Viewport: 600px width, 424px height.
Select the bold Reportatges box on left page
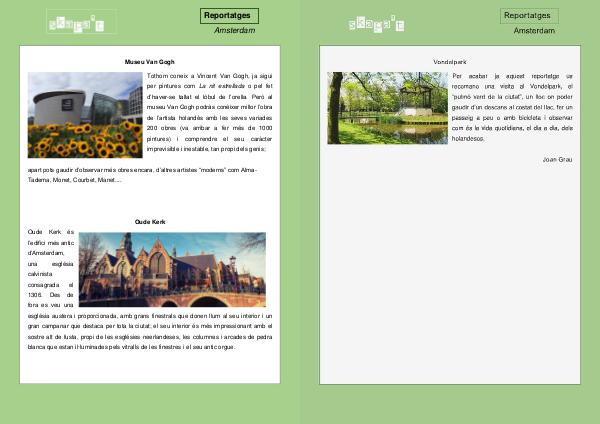pos(229,16)
